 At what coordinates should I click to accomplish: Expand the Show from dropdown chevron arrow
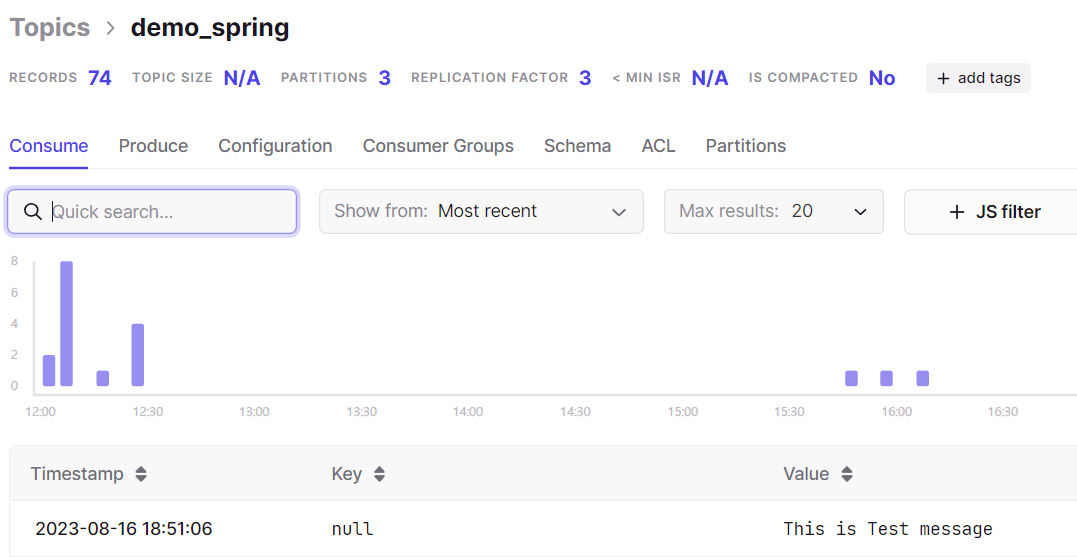(619, 212)
